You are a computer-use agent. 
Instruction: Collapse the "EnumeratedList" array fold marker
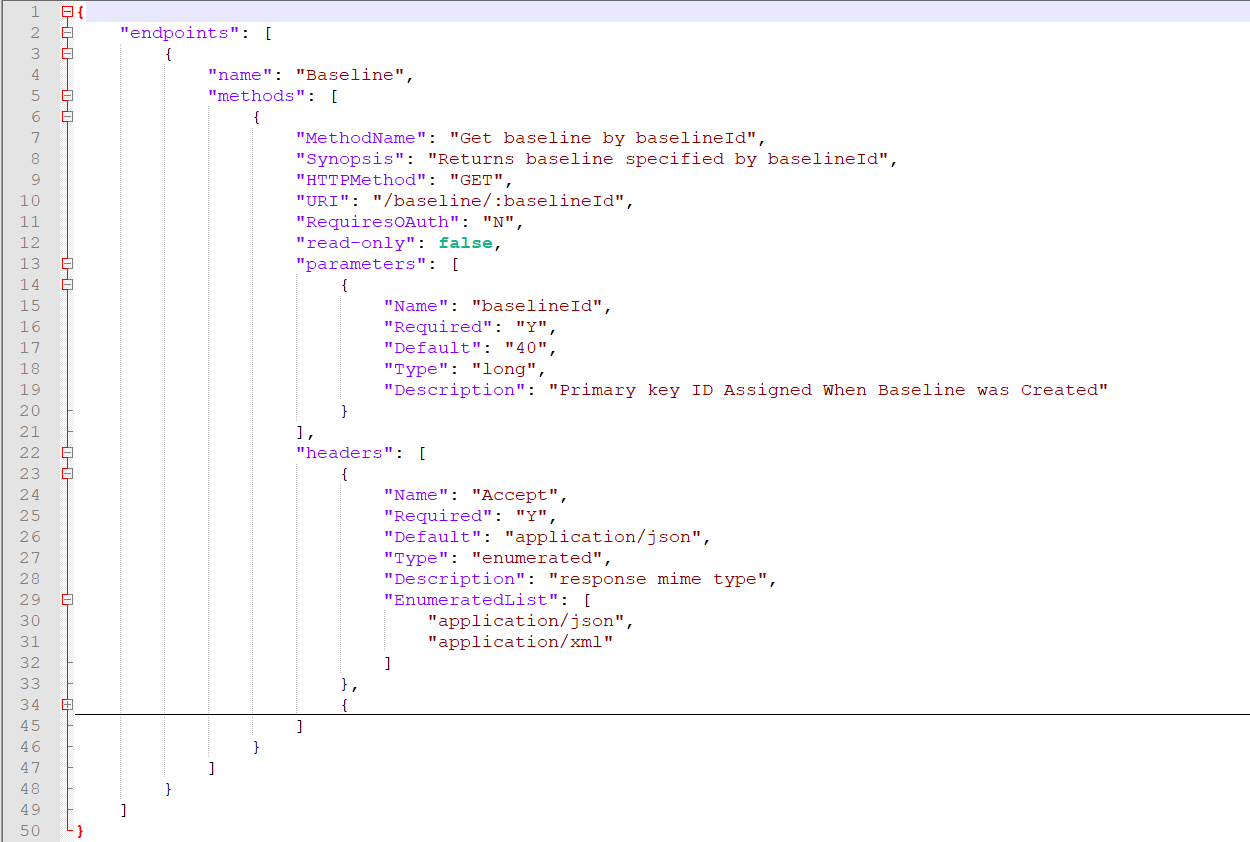(67, 600)
